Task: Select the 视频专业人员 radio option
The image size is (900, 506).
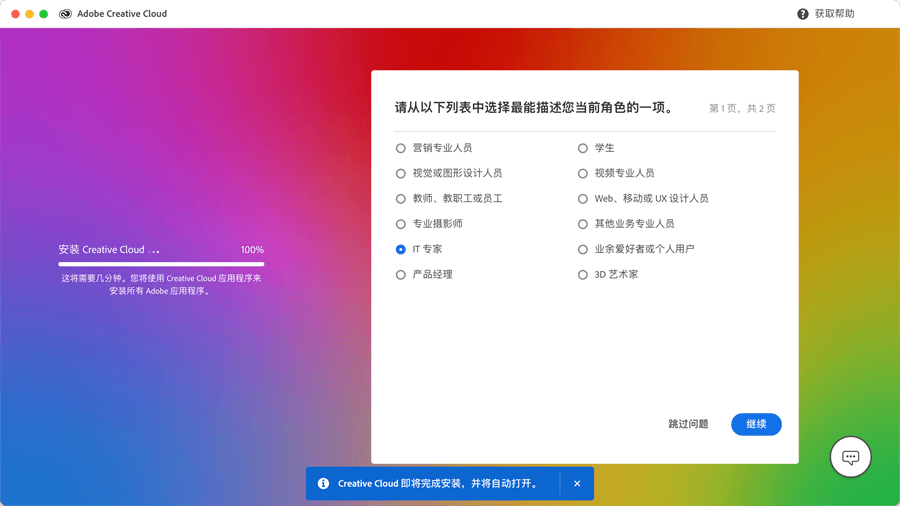Action: point(583,173)
